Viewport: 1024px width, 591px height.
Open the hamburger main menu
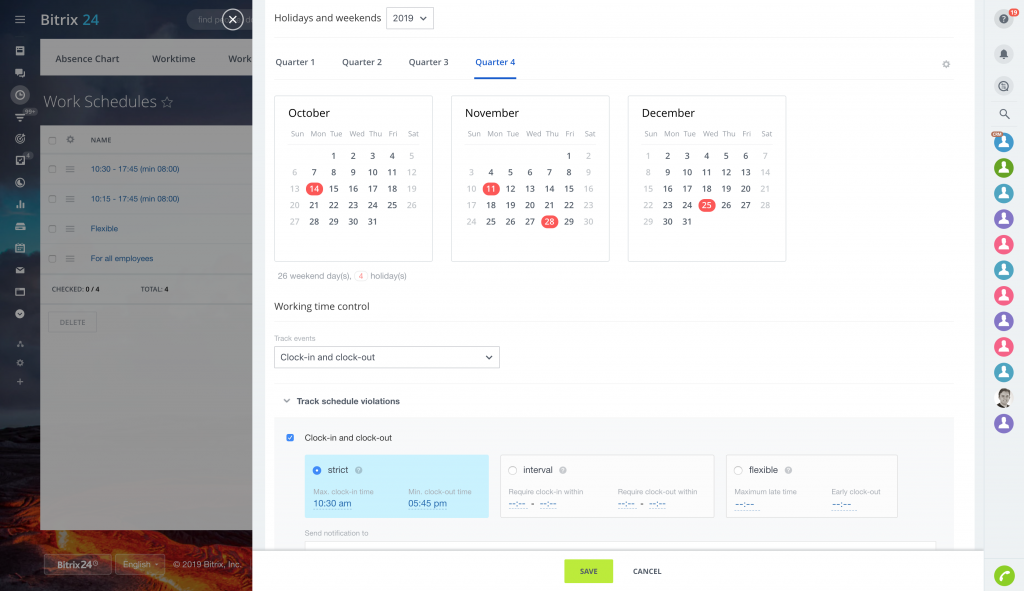(x=20, y=19)
